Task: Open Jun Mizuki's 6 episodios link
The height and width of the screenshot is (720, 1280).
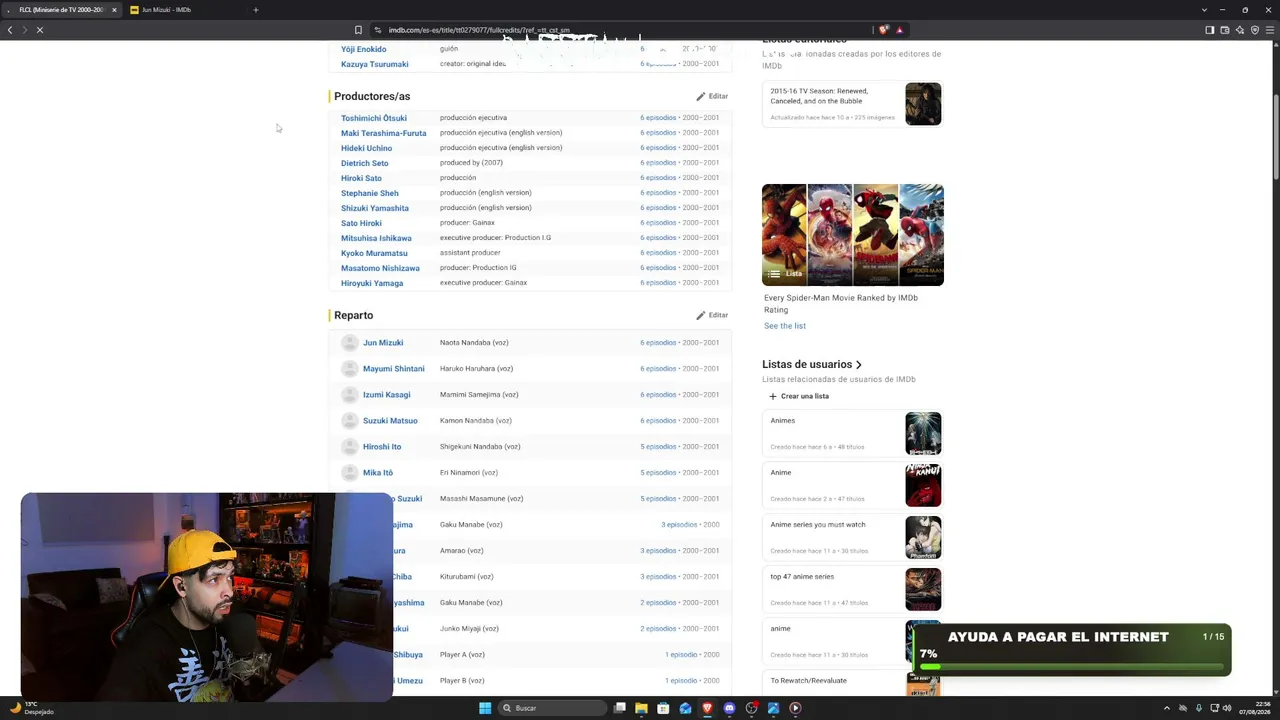Action: pyautogui.click(x=658, y=343)
